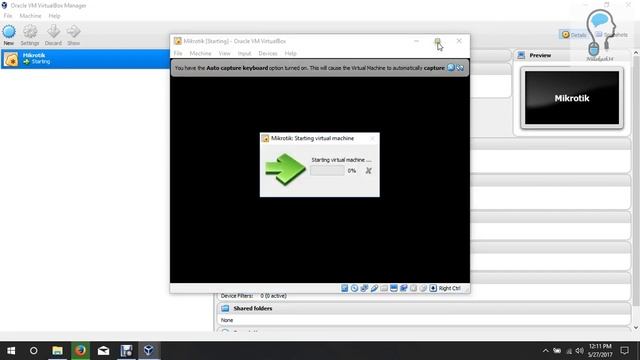
Task: Open Settings from the Manager toolbar
Action: [x=30, y=35]
